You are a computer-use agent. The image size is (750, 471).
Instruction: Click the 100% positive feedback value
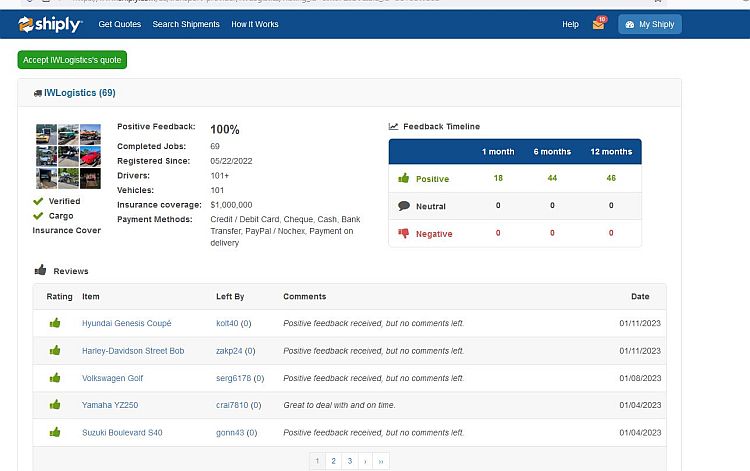pos(225,130)
